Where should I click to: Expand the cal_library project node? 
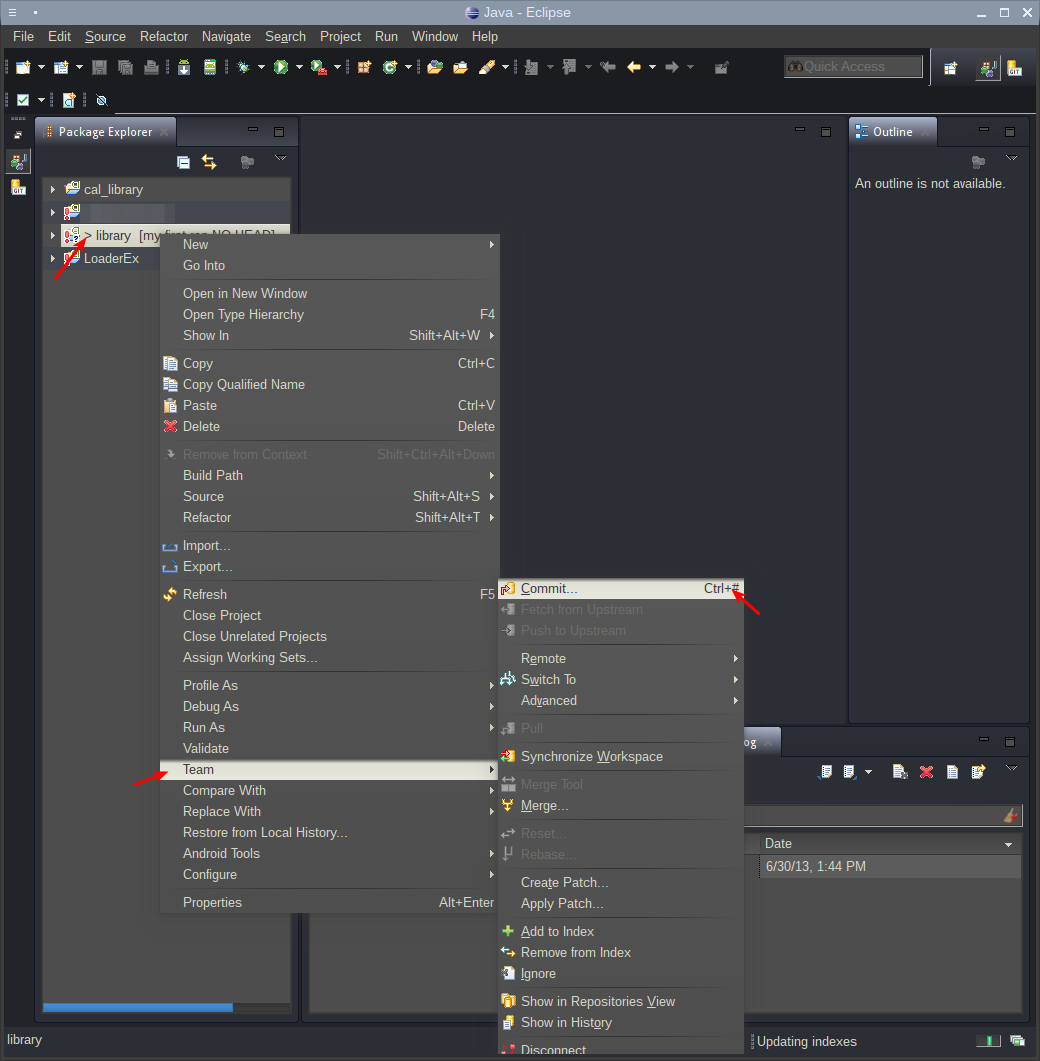52,187
